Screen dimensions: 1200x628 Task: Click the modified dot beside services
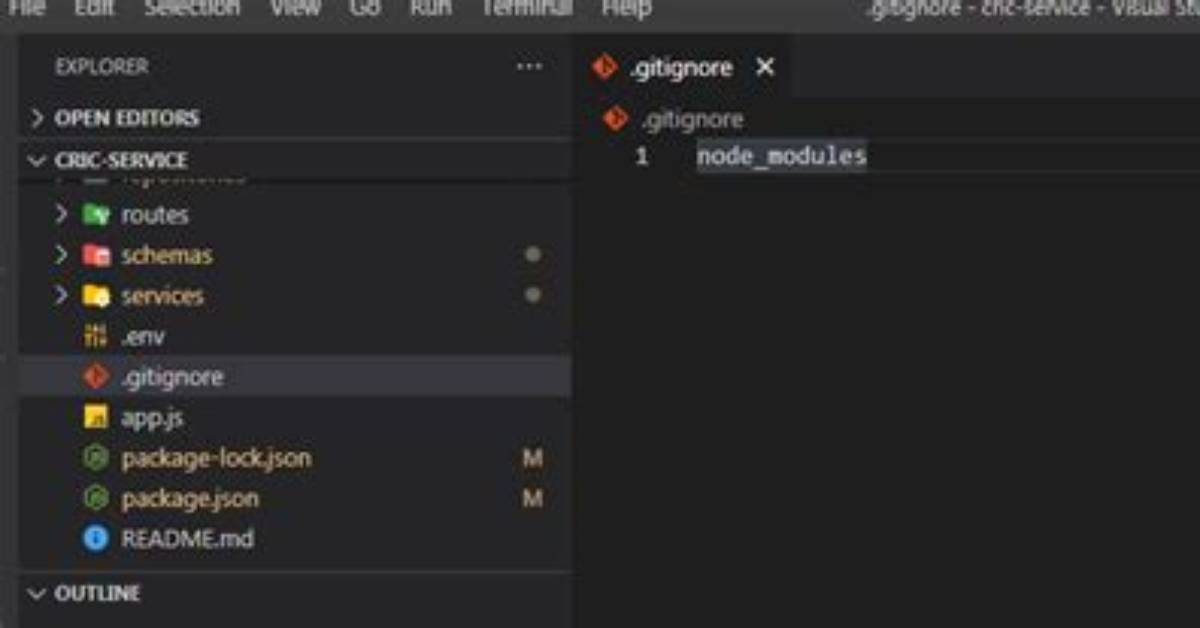(533, 295)
